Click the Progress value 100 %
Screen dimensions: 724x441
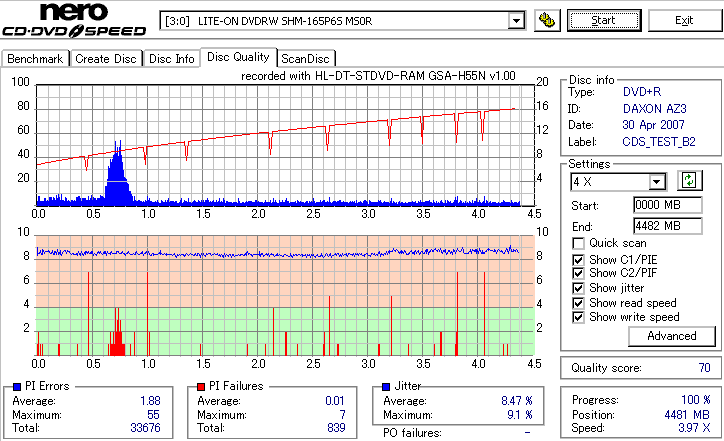[x=696, y=400]
